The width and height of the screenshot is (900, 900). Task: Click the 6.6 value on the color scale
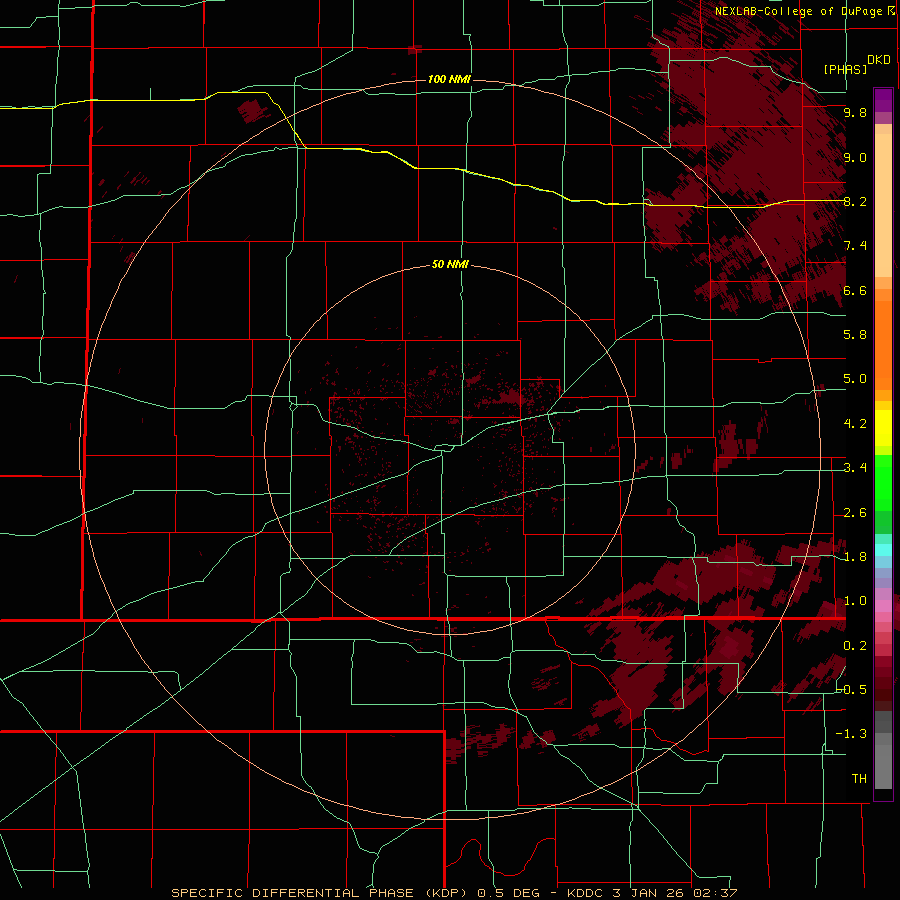855,290
